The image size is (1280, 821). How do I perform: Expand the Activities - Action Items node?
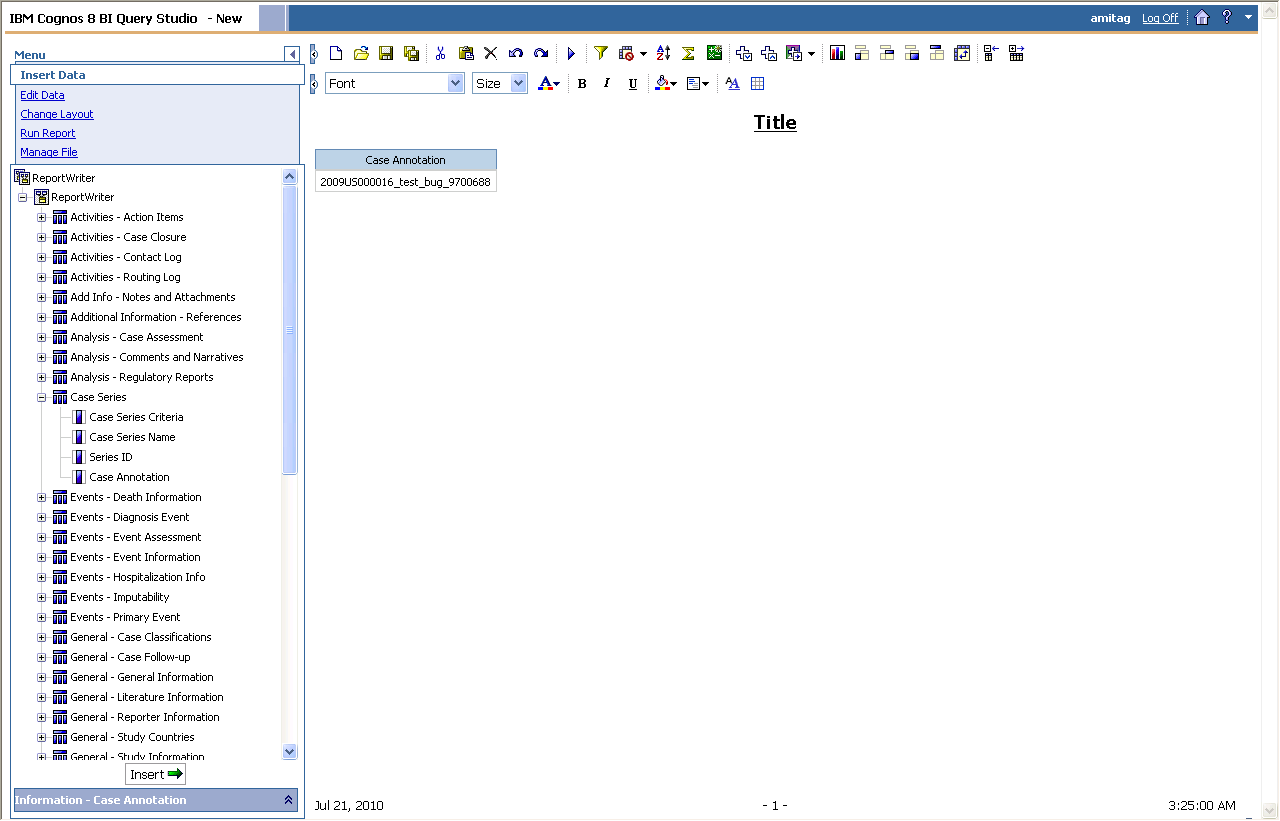(42, 217)
